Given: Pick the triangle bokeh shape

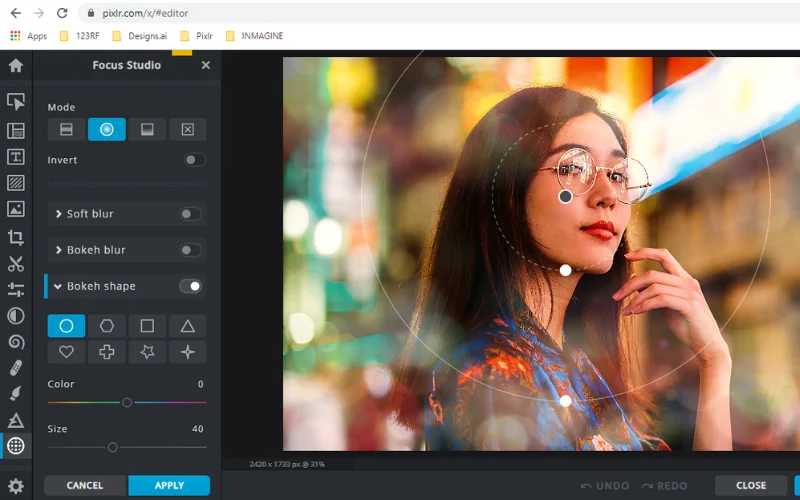Looking at the screenshot, I should [187, 326].
